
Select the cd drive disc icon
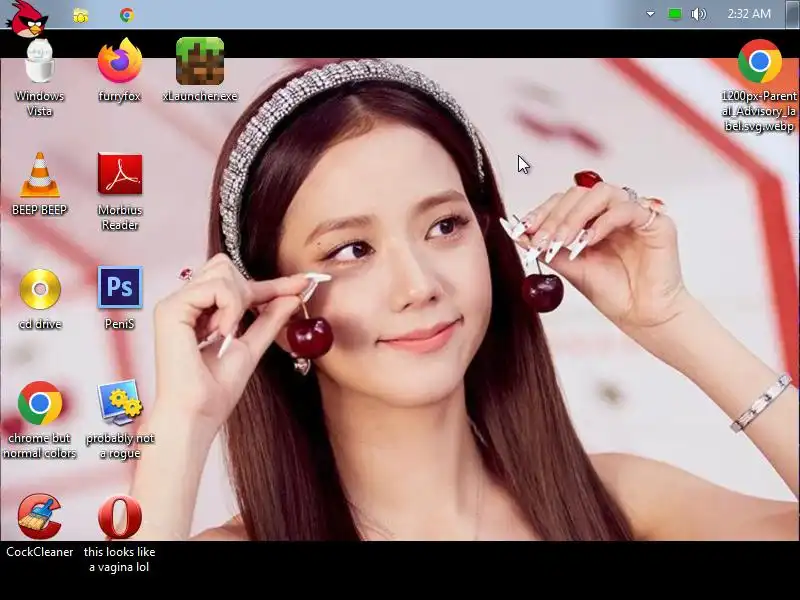tap(40, 289)
